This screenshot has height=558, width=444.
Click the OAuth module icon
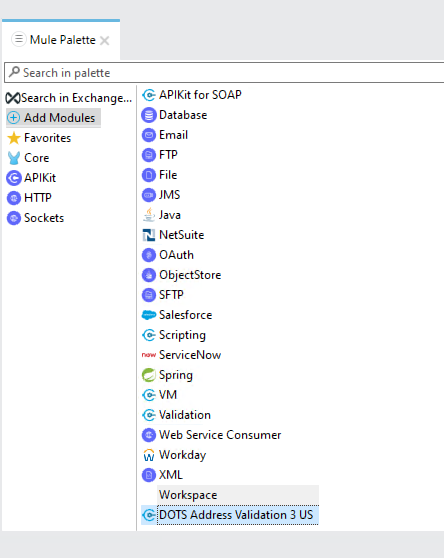[149, 255]
